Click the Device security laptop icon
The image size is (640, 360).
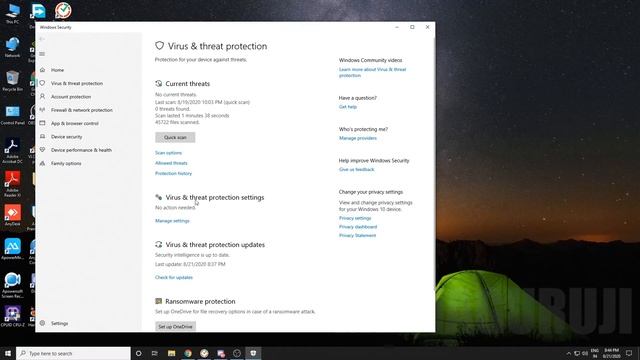[x=42, y=136]
